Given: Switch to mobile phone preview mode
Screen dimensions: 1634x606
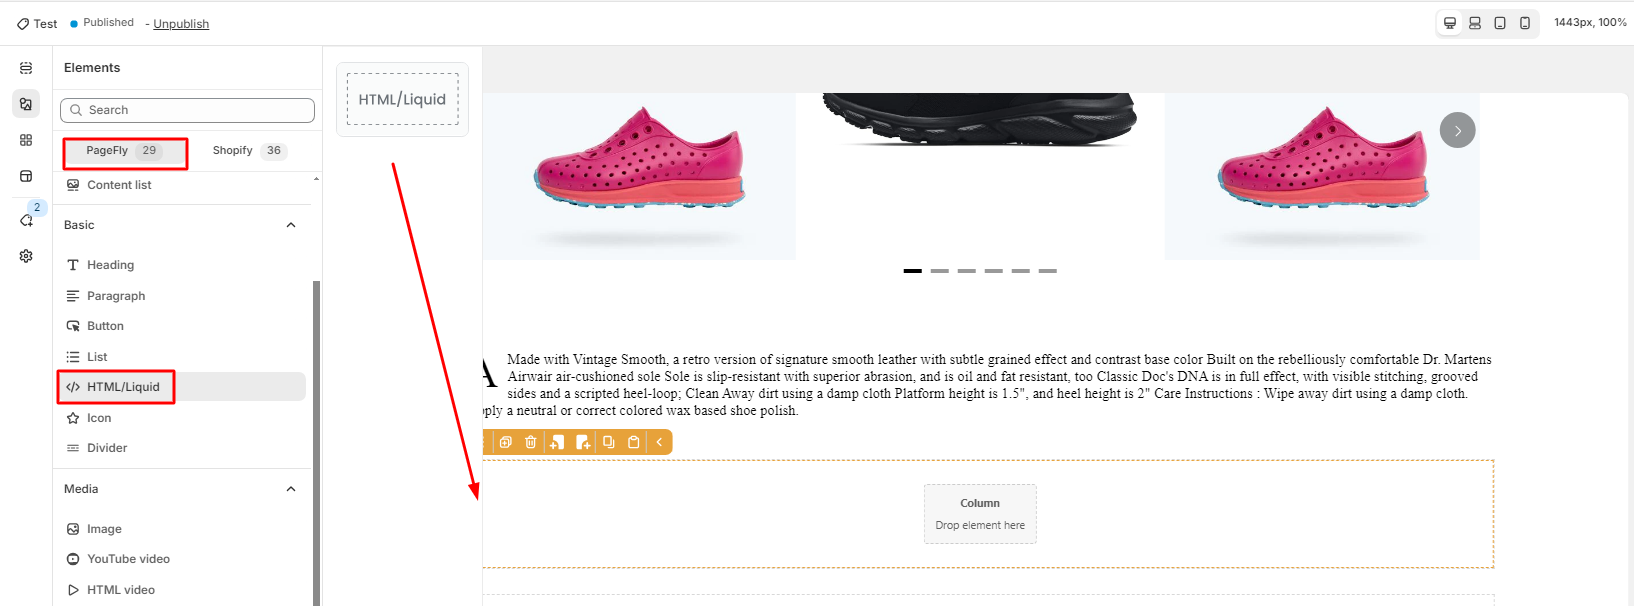Looking at the screenshot, I should point(1524,23).
